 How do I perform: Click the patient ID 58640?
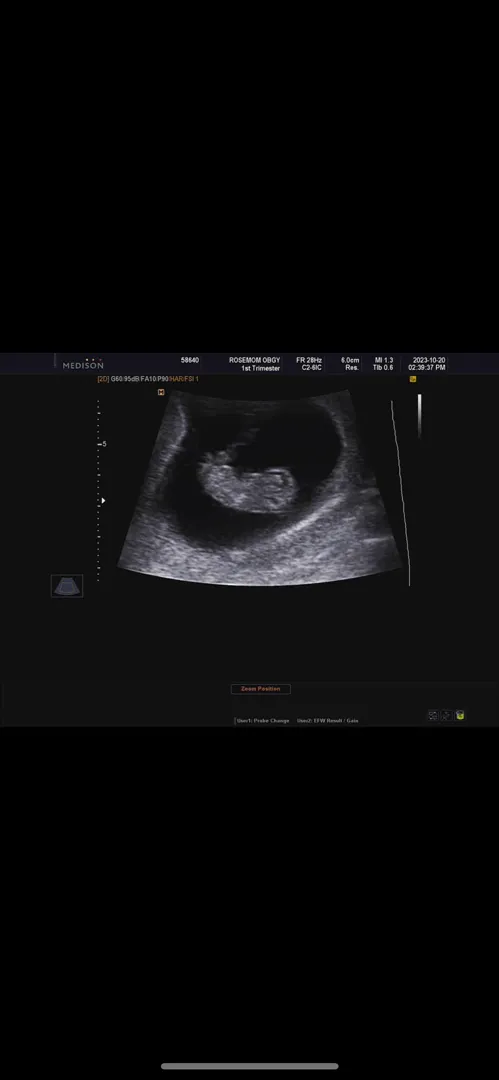pyautogui.click(x=190, y=360)
